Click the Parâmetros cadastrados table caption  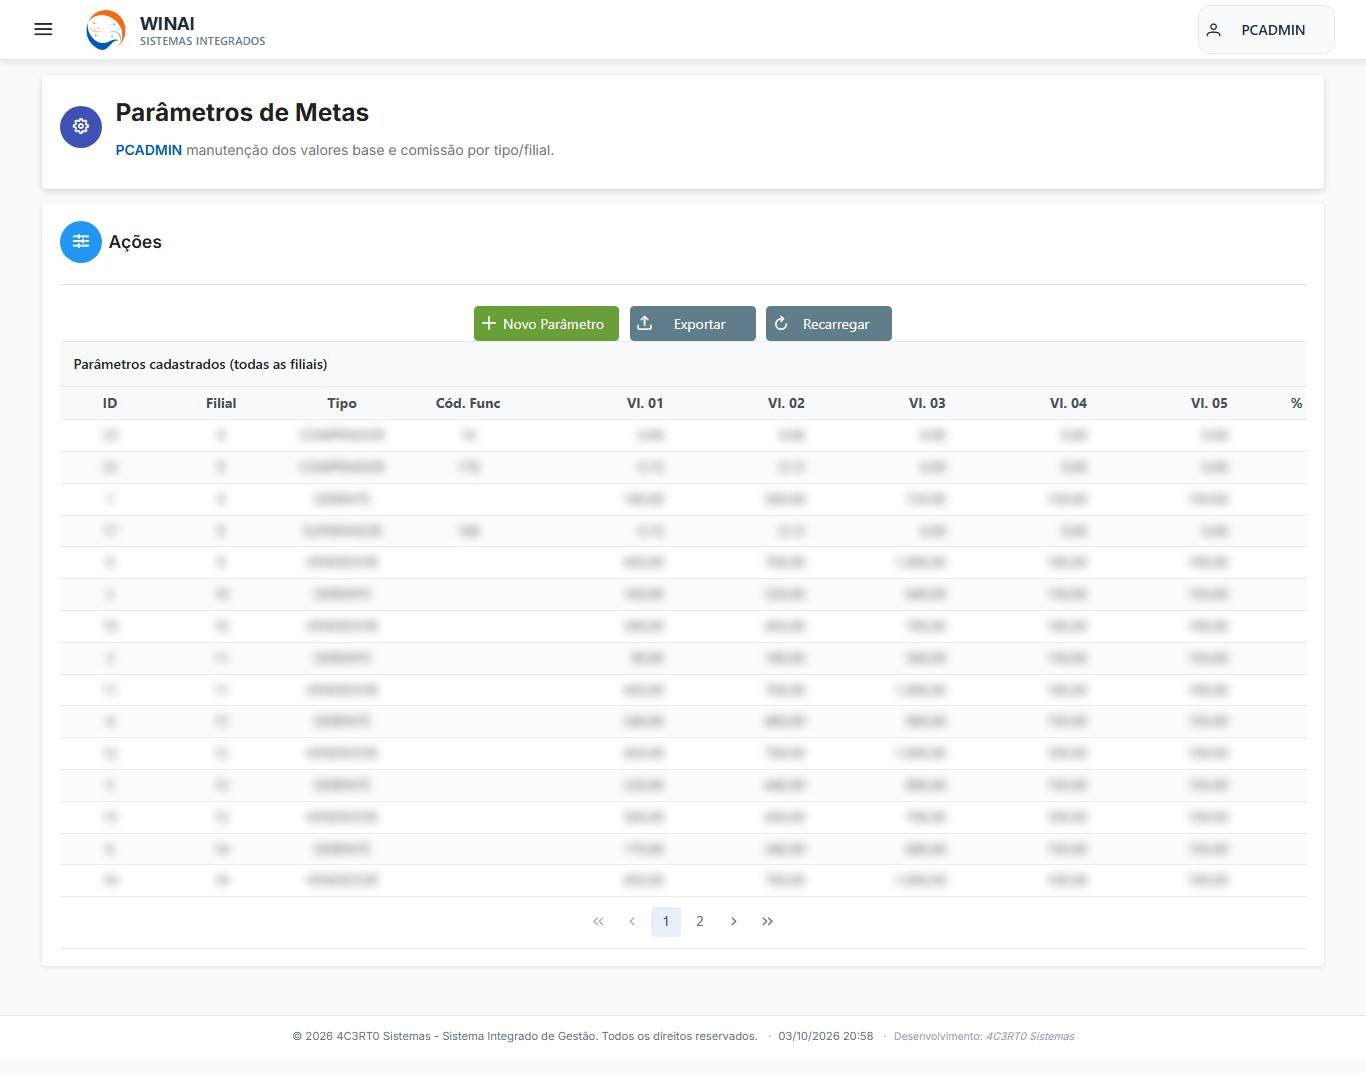click(201, 364)
